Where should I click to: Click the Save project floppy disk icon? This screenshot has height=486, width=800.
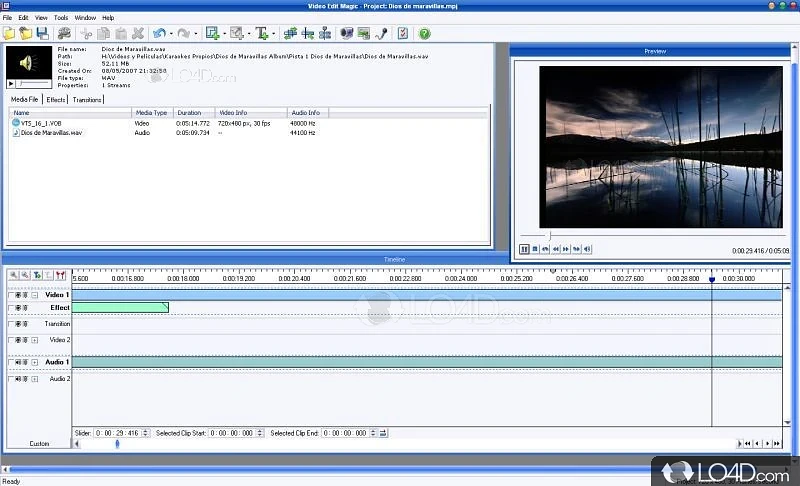tap(42, 33)
